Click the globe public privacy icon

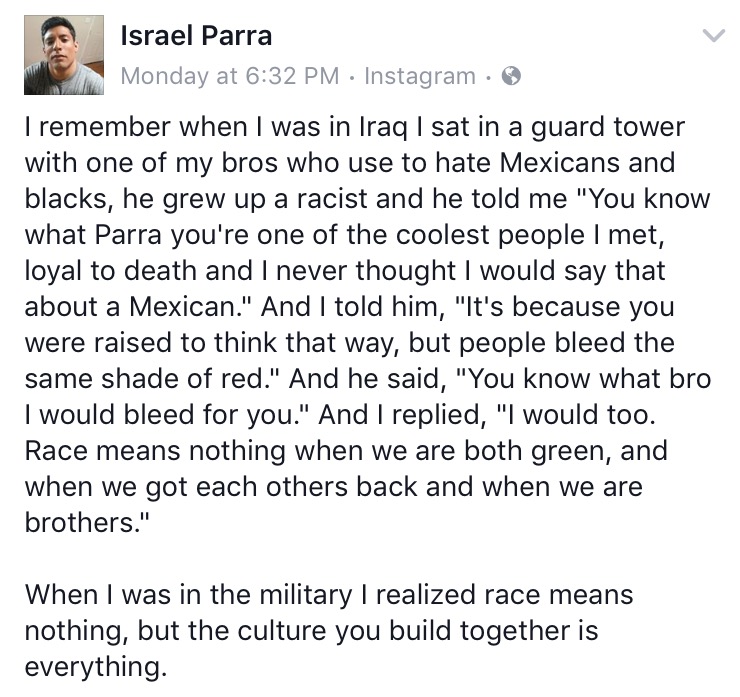coord(510,75)
